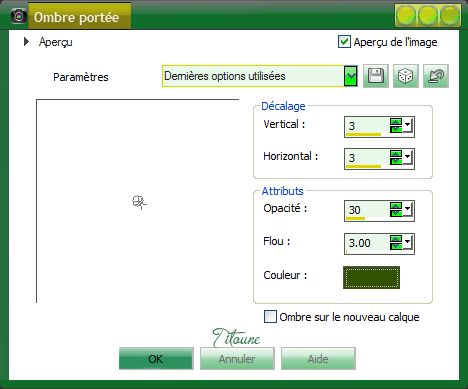Click the yellow slider bar under Vertical

(363, 134)
